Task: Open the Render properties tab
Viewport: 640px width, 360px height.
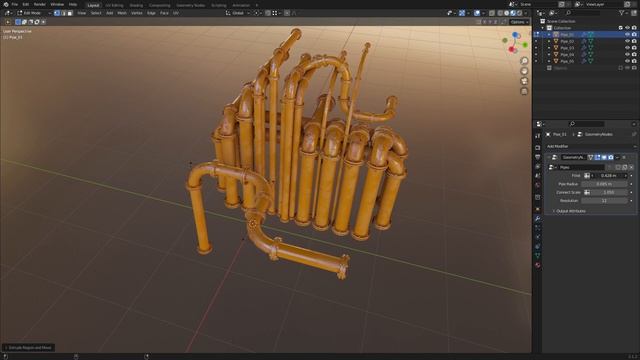Action: click(538, 147)
